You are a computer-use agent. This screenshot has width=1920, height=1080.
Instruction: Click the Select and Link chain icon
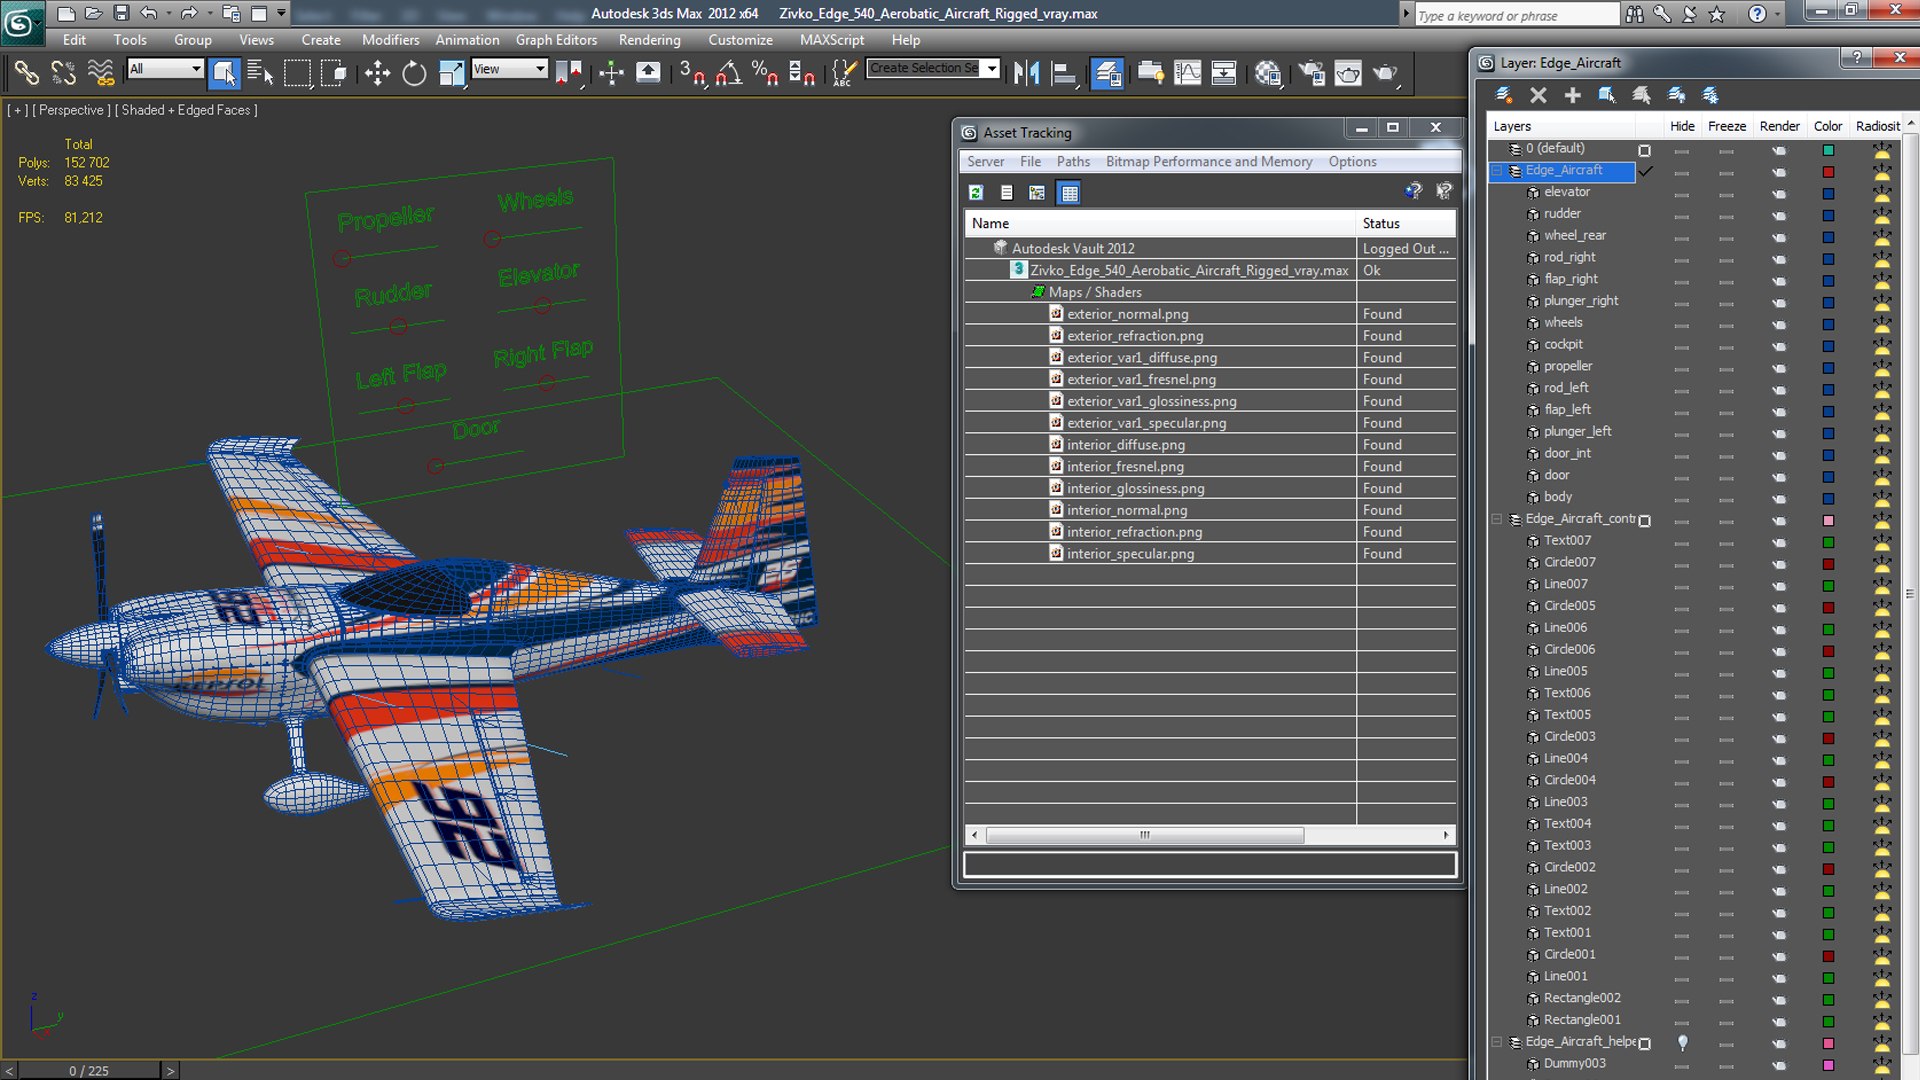26,73
